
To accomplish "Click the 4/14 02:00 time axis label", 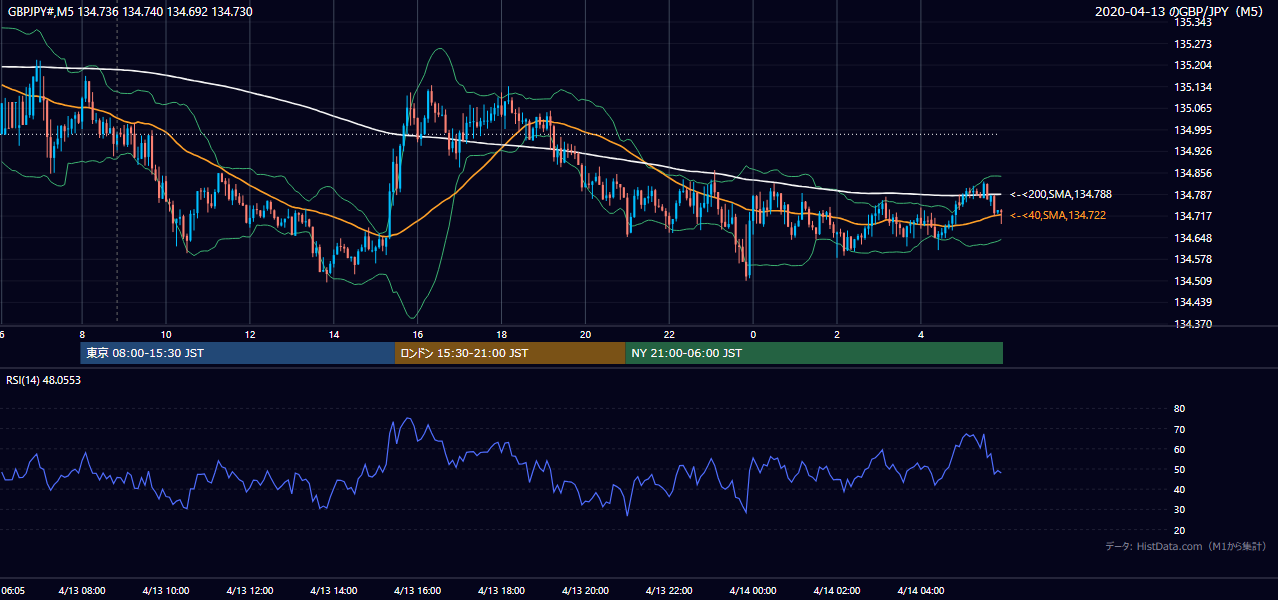I will (837, 591).
